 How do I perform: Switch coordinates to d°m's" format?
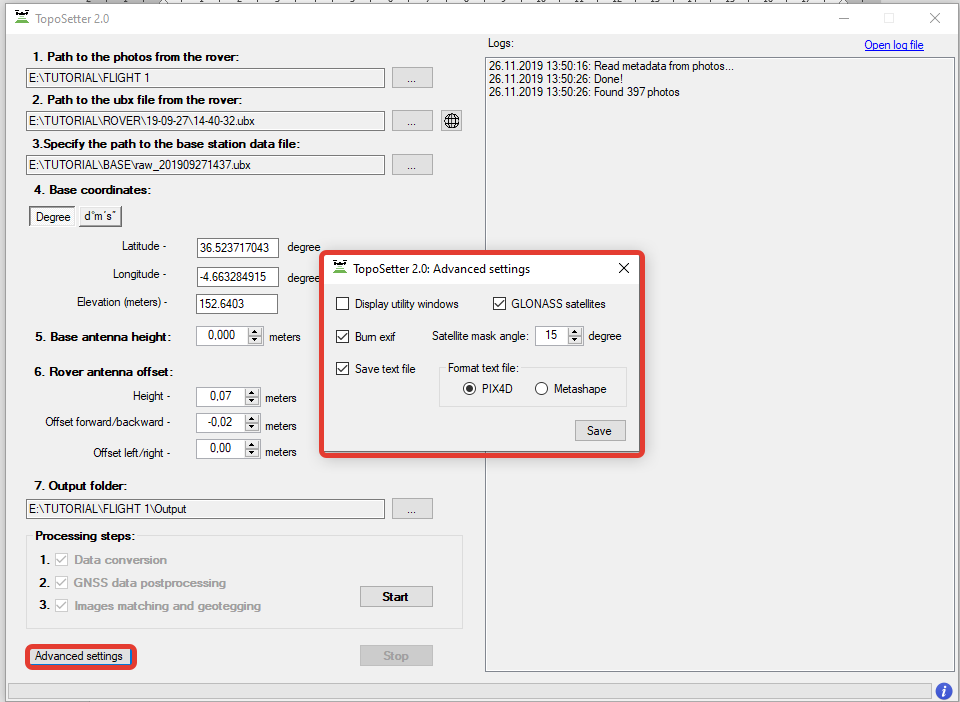tap(100, 217)
